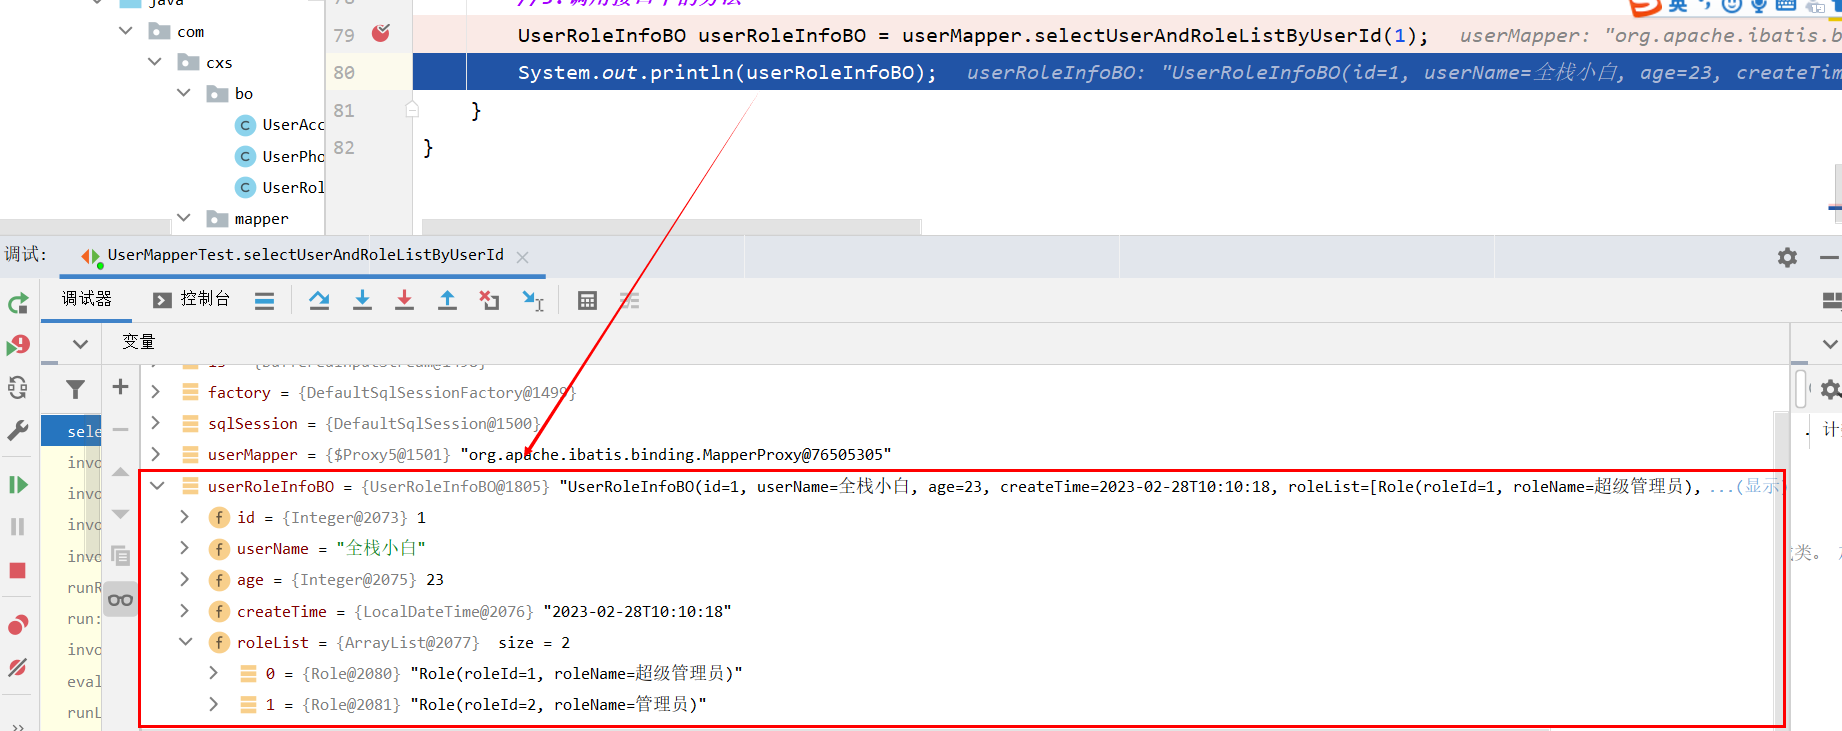Open the UserAcc class in project tree
The height and width of the screenshot is (731, 1842).
coord(279,125)
